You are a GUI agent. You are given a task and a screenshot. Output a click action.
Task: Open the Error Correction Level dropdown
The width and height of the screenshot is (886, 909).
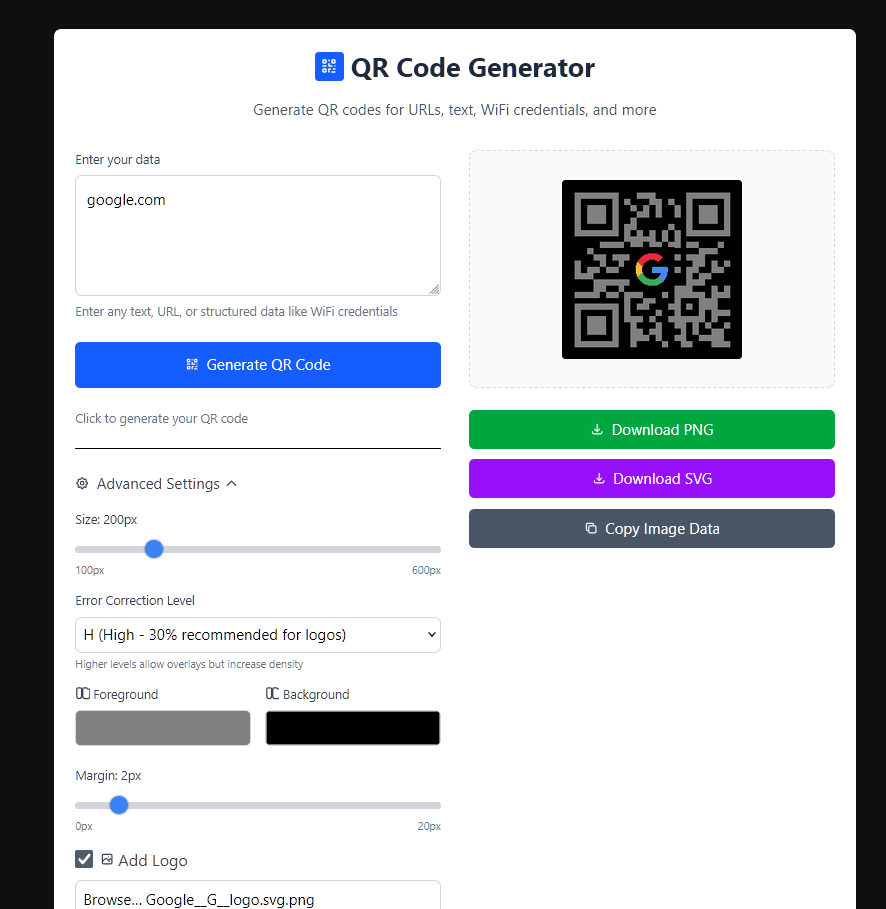pyautogui.click(x=257, y=634)
